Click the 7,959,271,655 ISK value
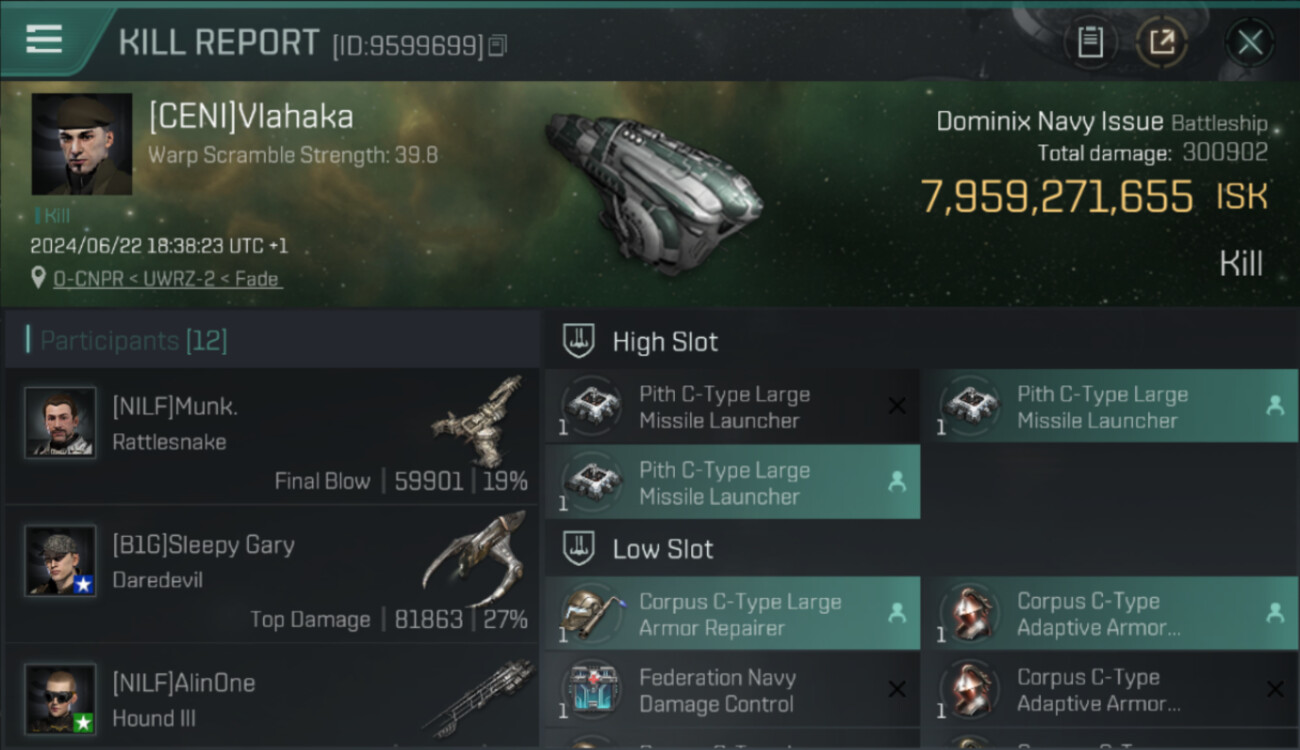 tap(1057, 197)
